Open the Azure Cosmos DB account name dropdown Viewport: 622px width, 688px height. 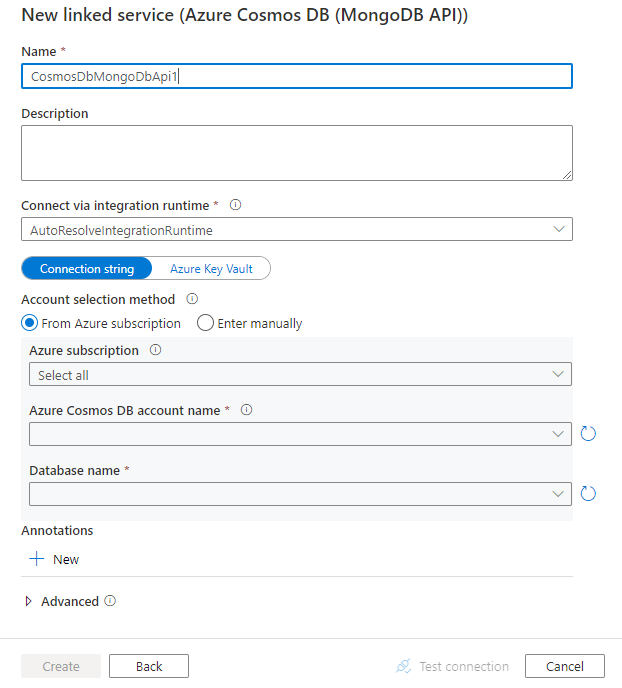(x=300, y=434)
